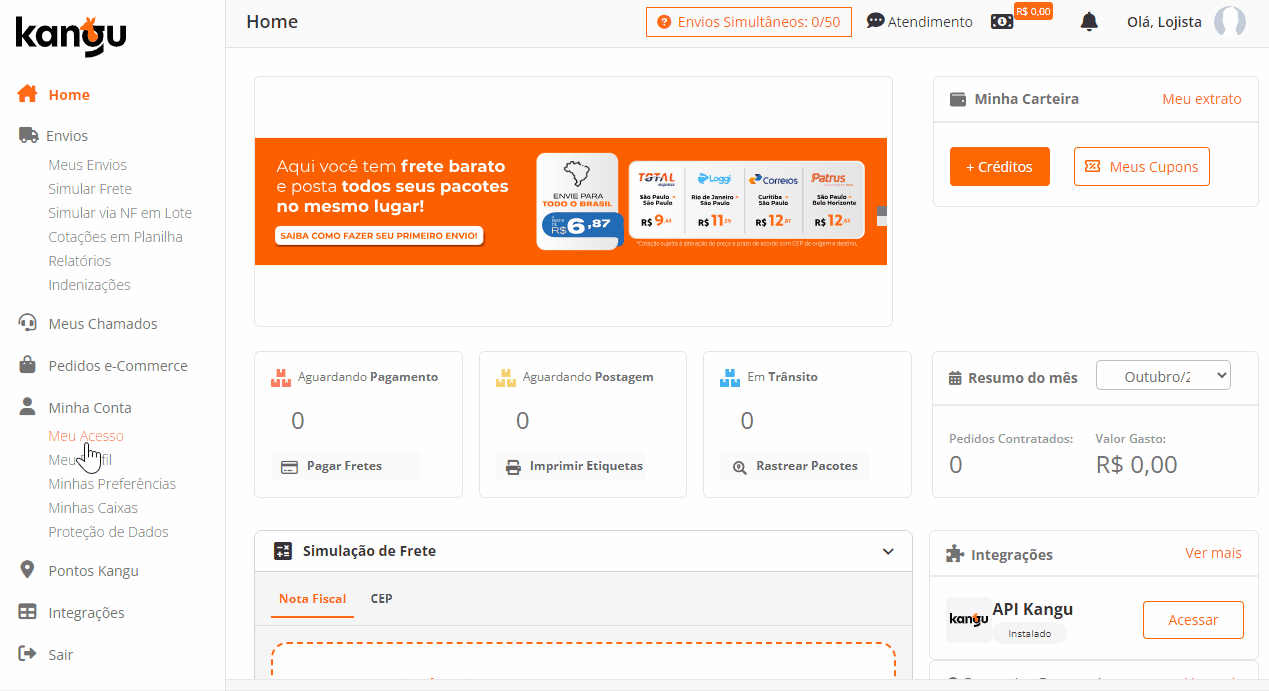Click Saiba como fazer seu primeiro envio
1269x691 pixels.
[379, 236]
